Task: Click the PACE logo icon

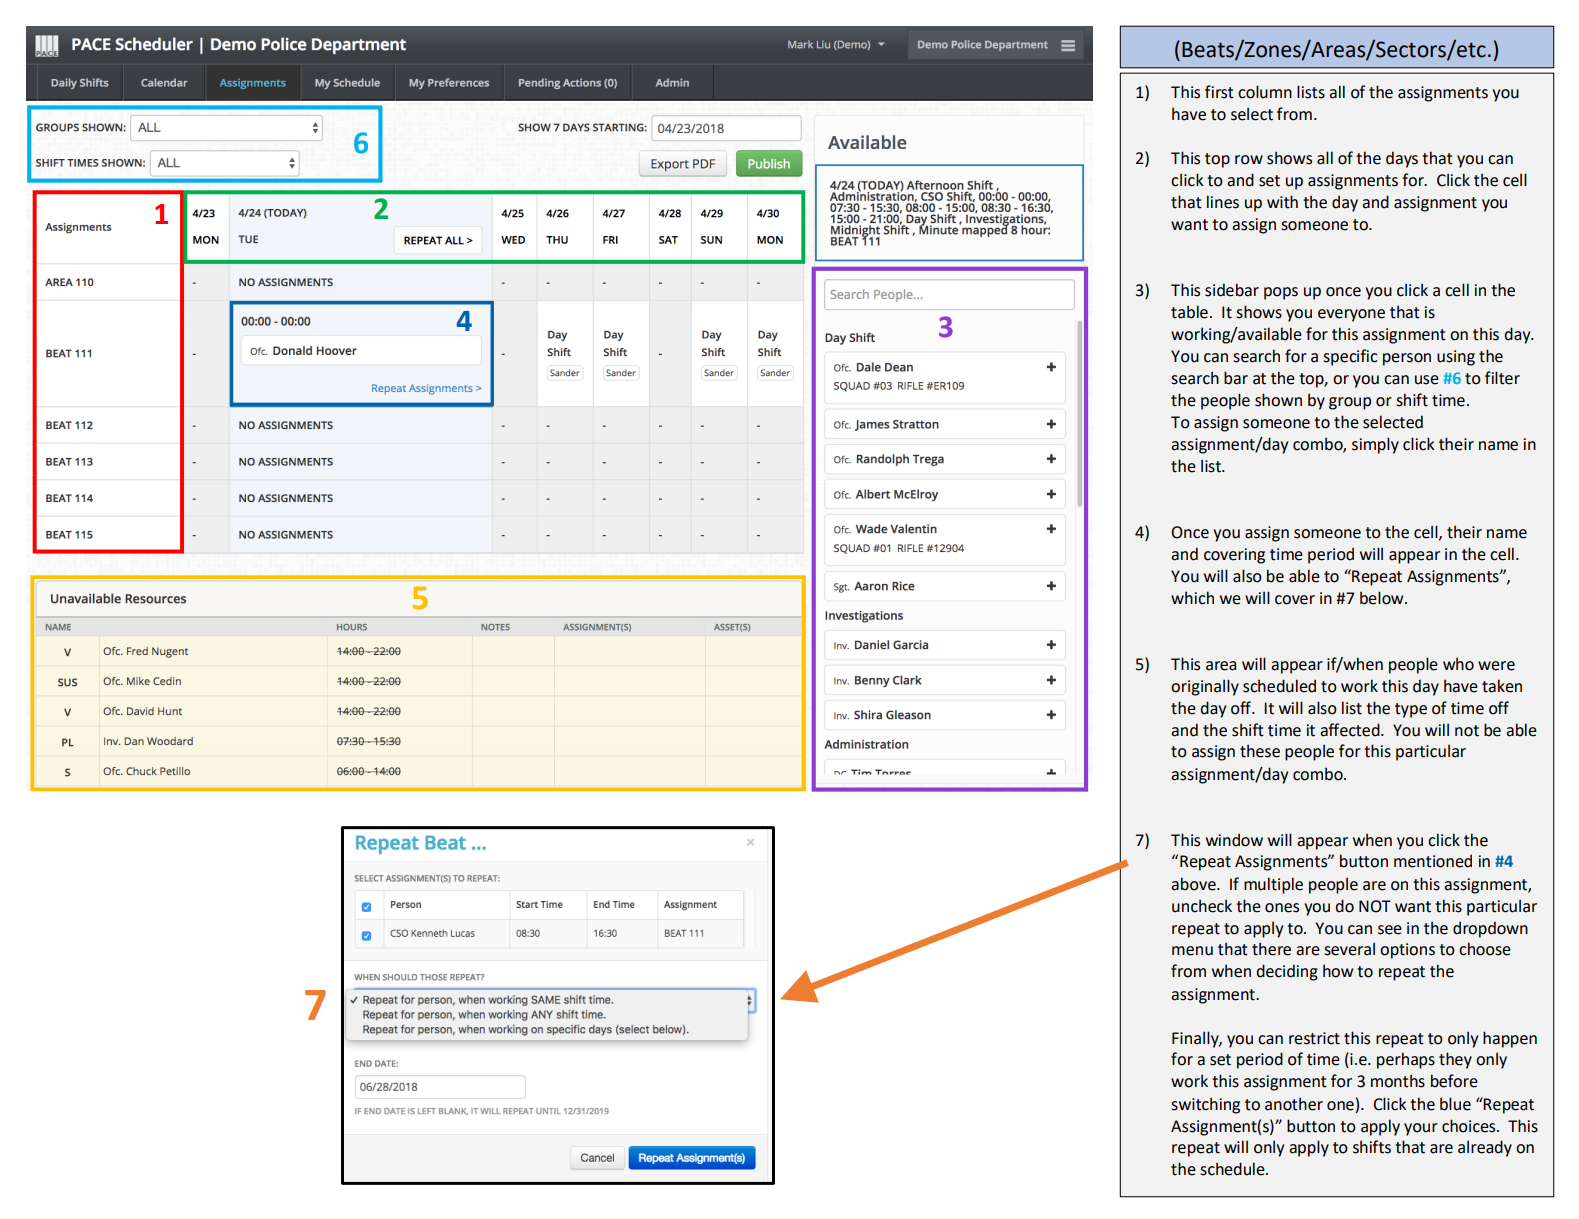Action: pos(47,45)
